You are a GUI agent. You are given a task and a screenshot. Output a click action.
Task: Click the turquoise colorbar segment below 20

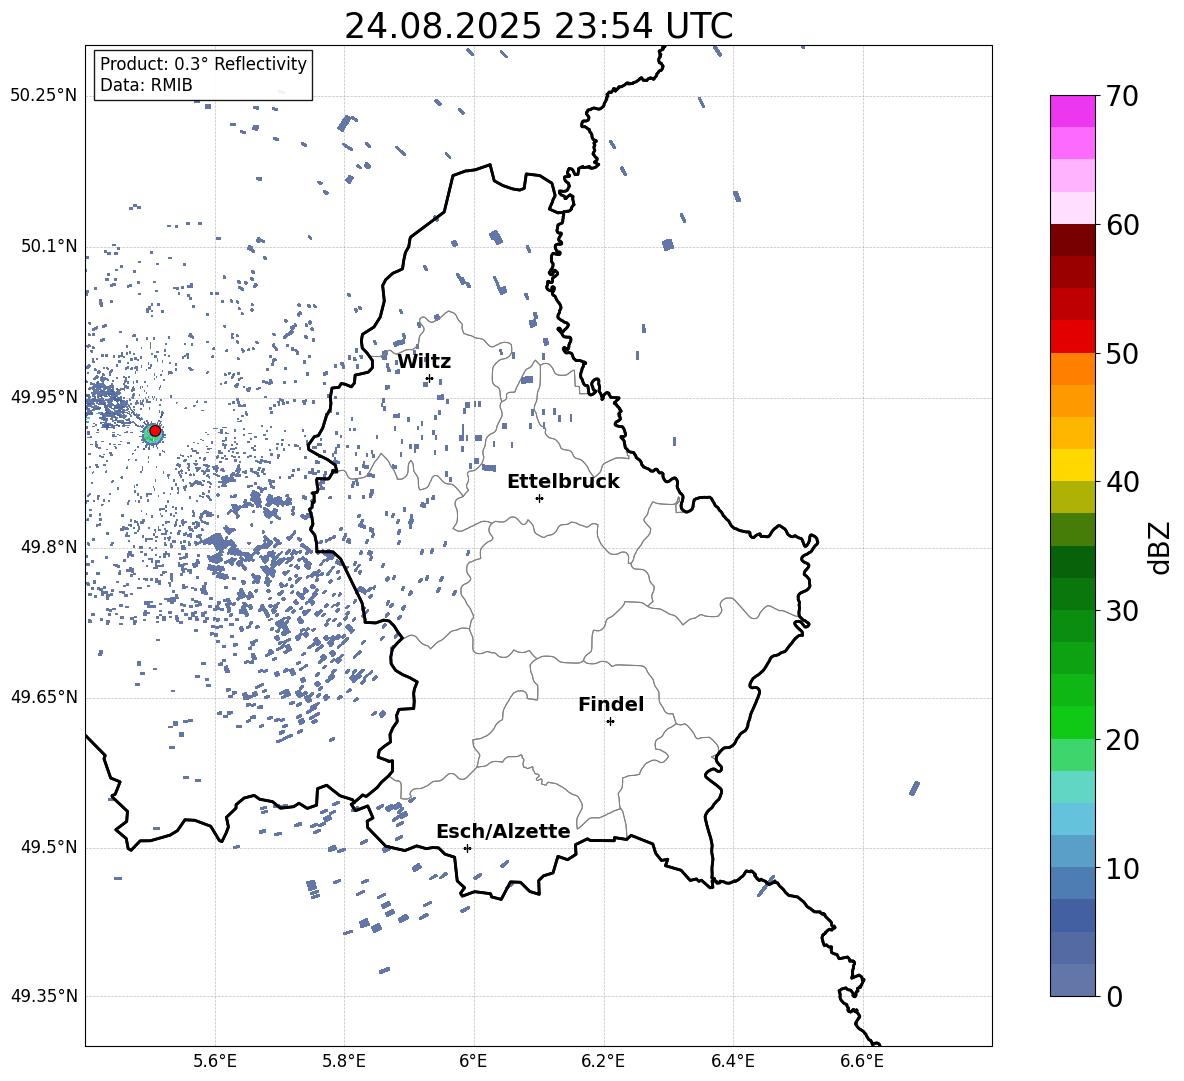pyautogui.click(x=1072, y=787)
